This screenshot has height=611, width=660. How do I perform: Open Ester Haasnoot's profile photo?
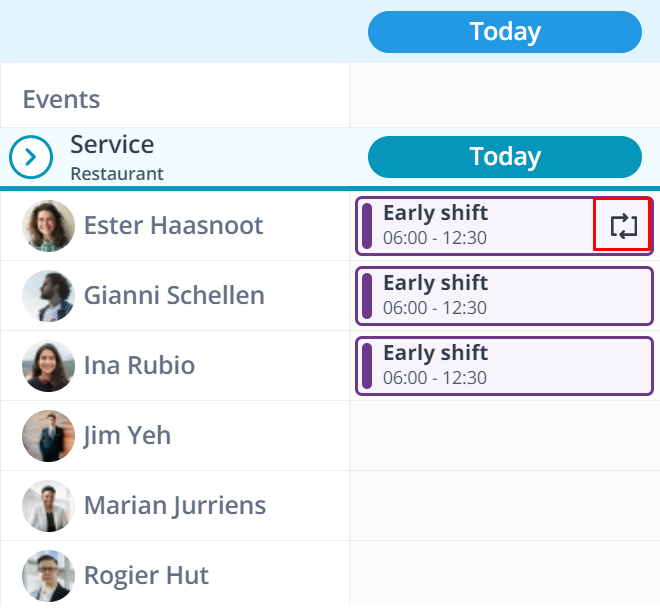(48, 226)
